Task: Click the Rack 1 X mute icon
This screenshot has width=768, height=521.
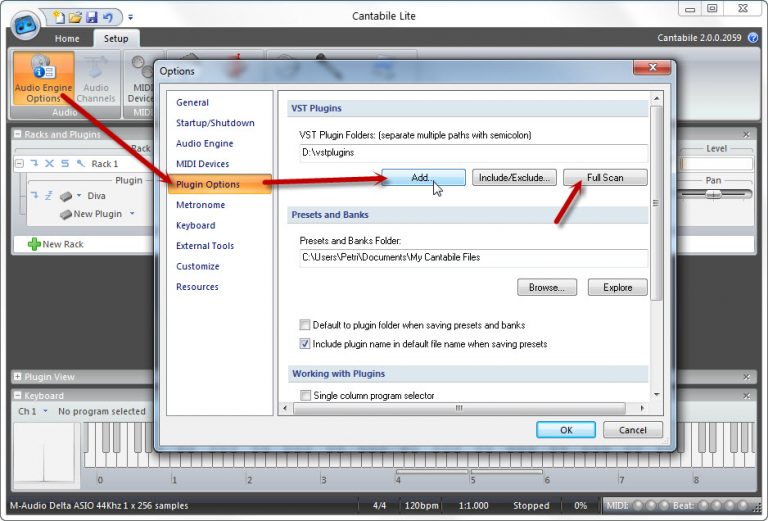Action: click(x=49, y=164)
